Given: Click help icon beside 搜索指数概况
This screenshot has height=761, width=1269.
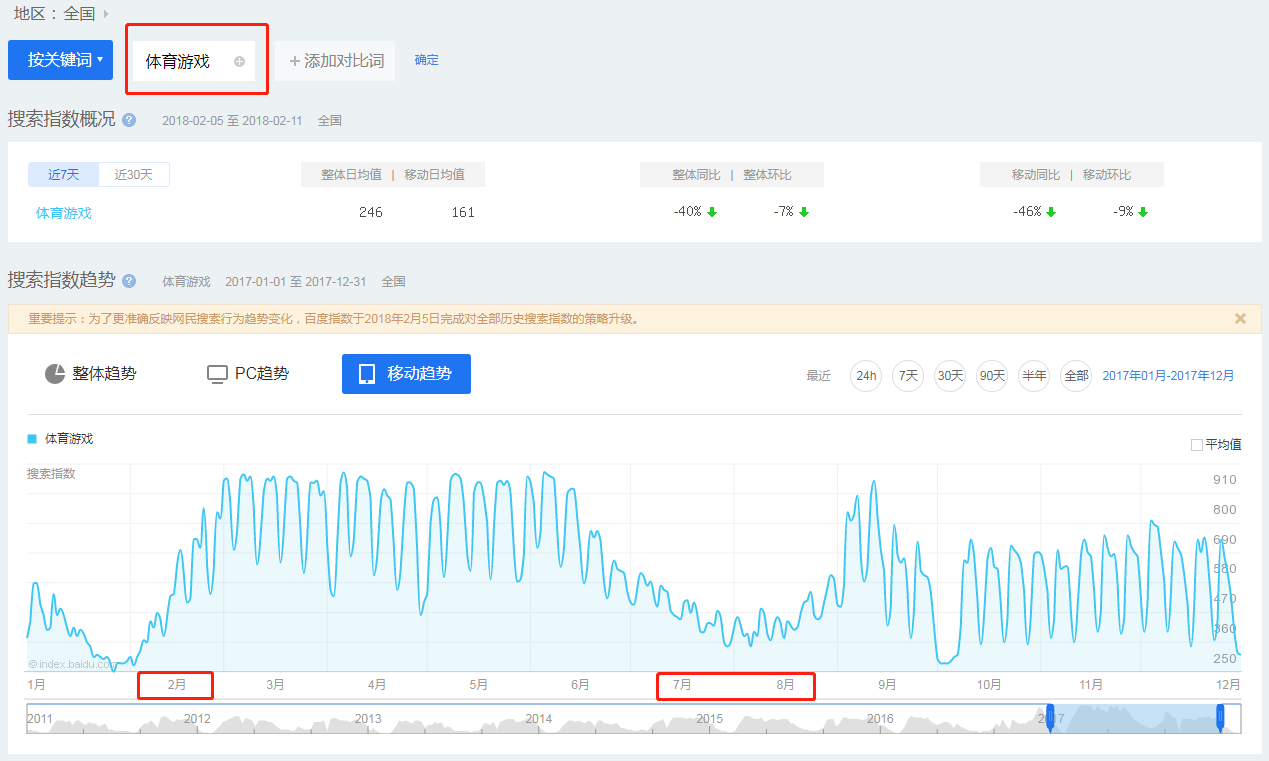Looking at the screenshot, I should (x=129, y=120).
